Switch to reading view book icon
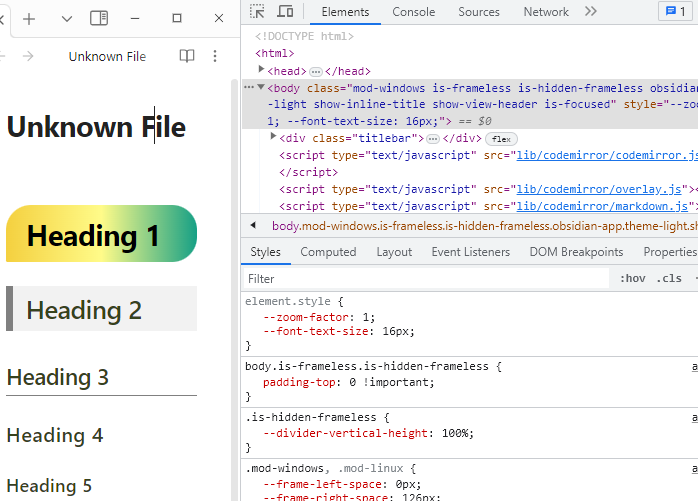 coord(187,56)
